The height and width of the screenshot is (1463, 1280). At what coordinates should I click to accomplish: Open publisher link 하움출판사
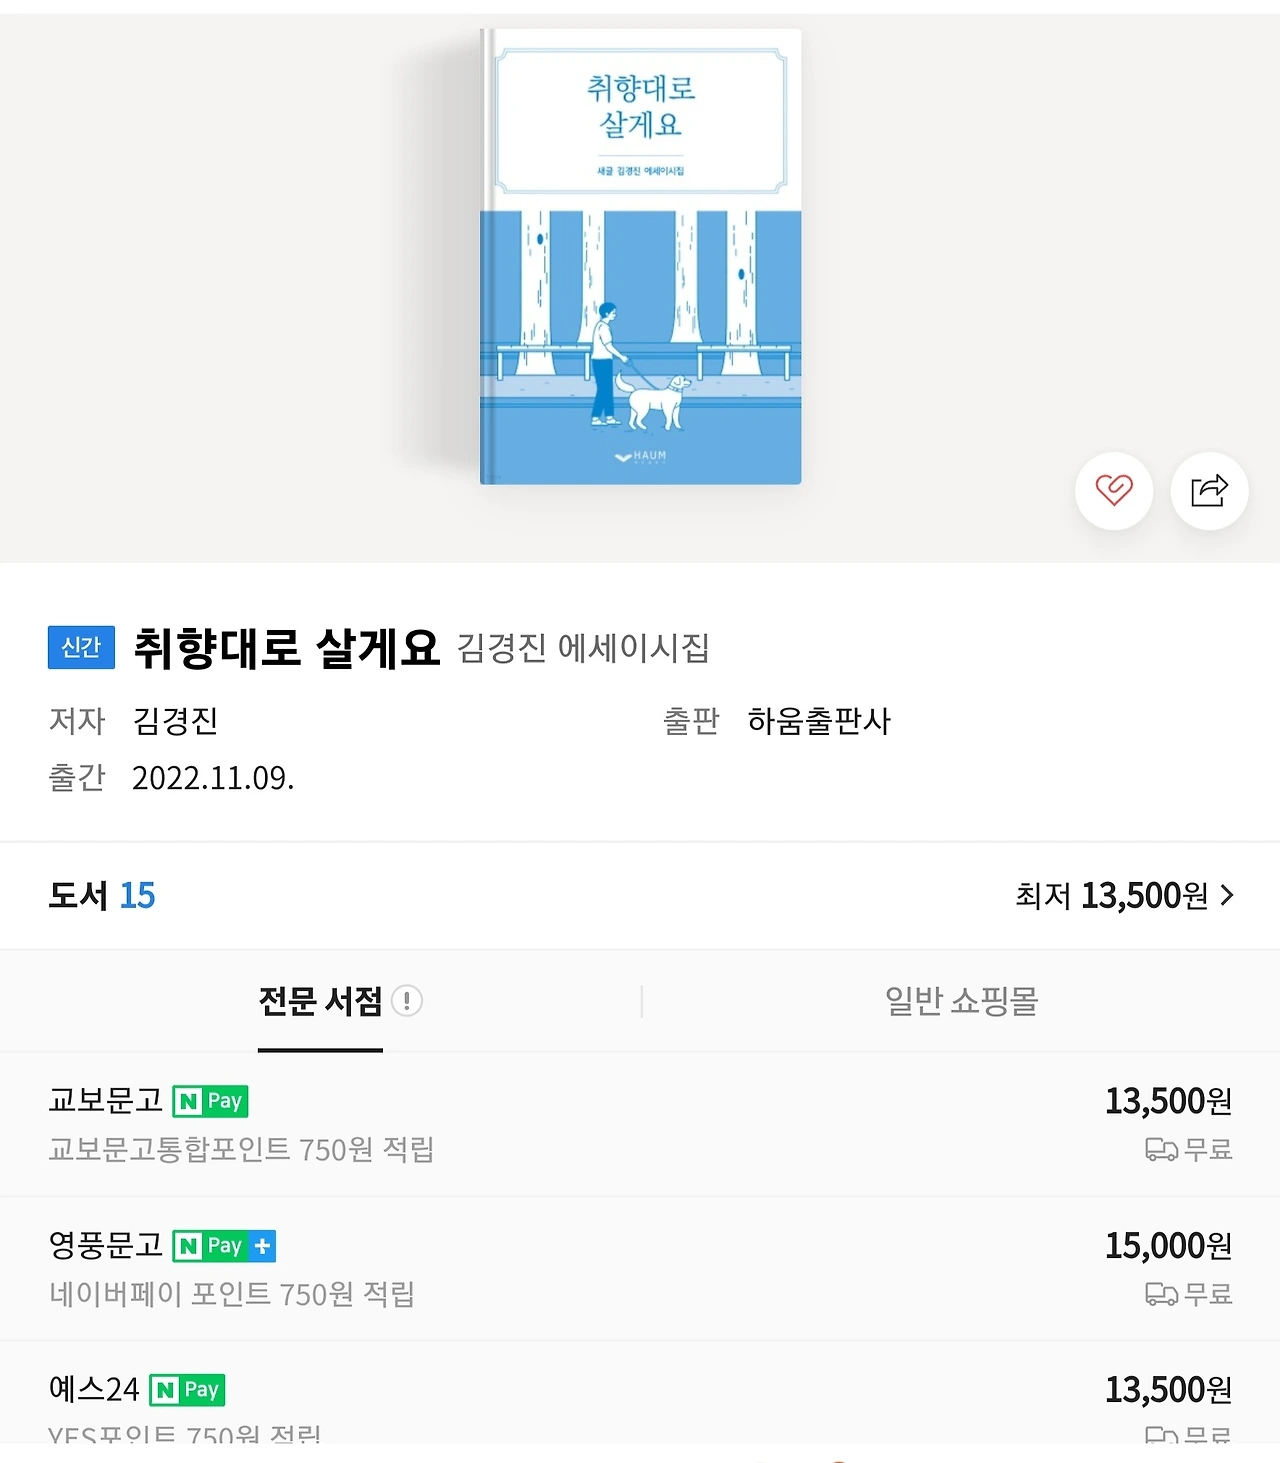818,721
